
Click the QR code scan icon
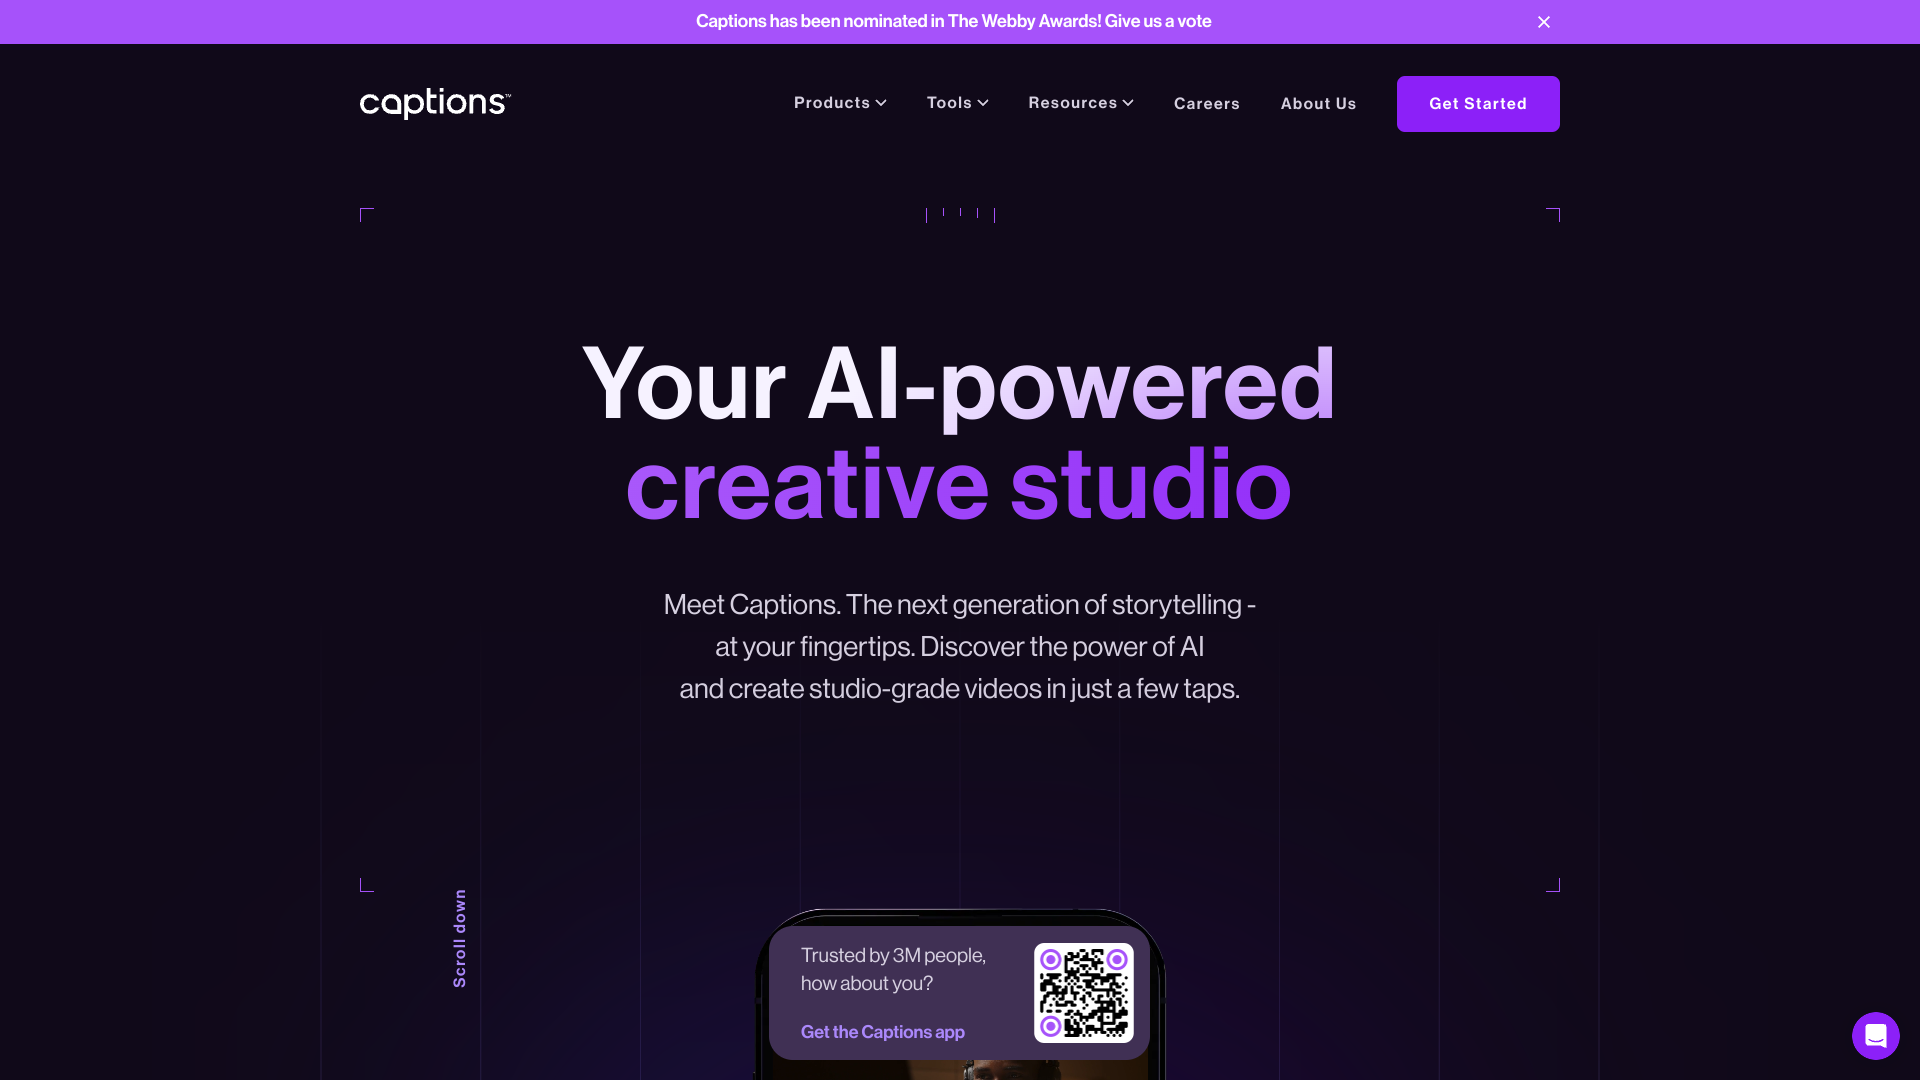(1083, 992)
